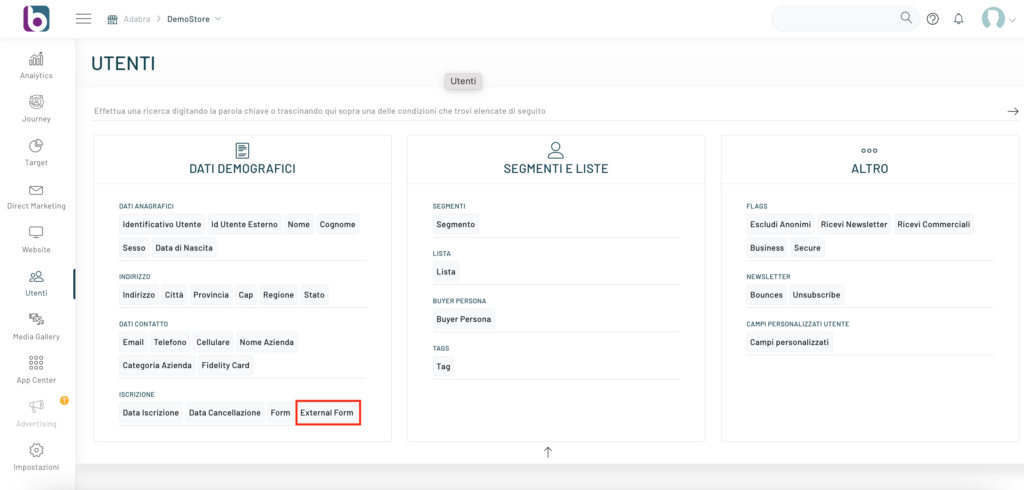The image size is (1024, 490).
Task: Open Media Gallery from sidebar
Action: (x=36, y=320)
